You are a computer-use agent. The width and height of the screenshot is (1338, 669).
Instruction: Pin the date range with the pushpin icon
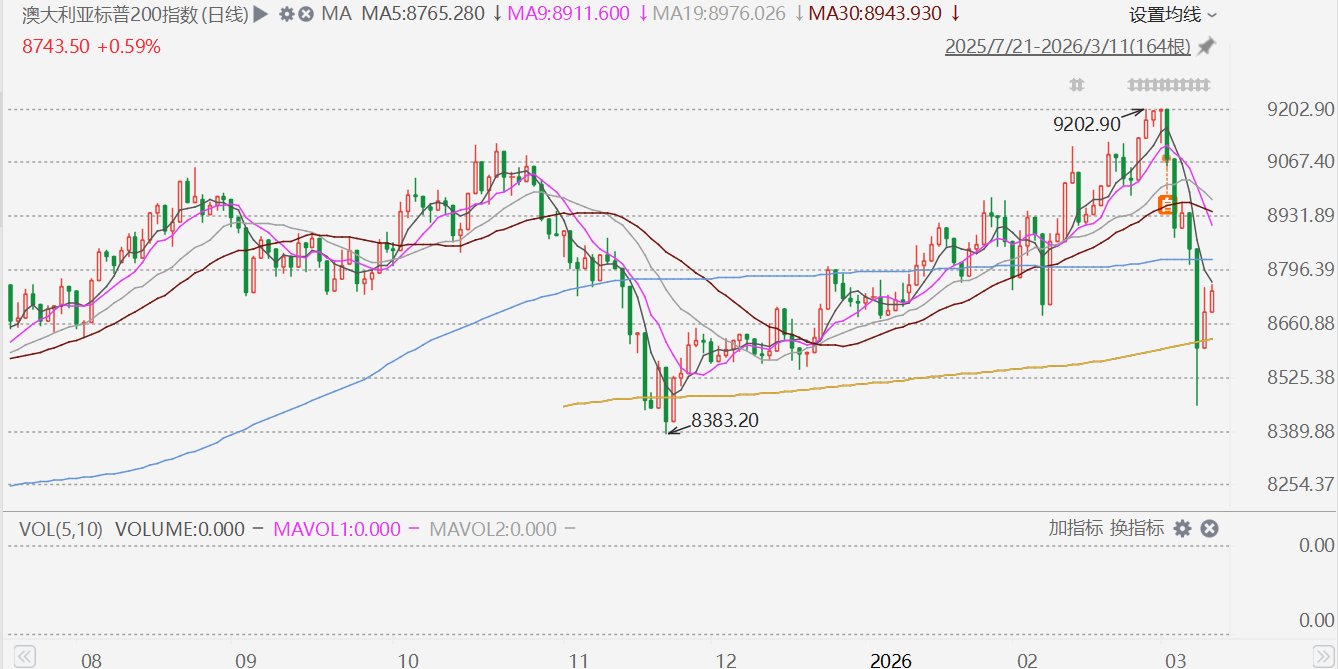point(1206,46)
